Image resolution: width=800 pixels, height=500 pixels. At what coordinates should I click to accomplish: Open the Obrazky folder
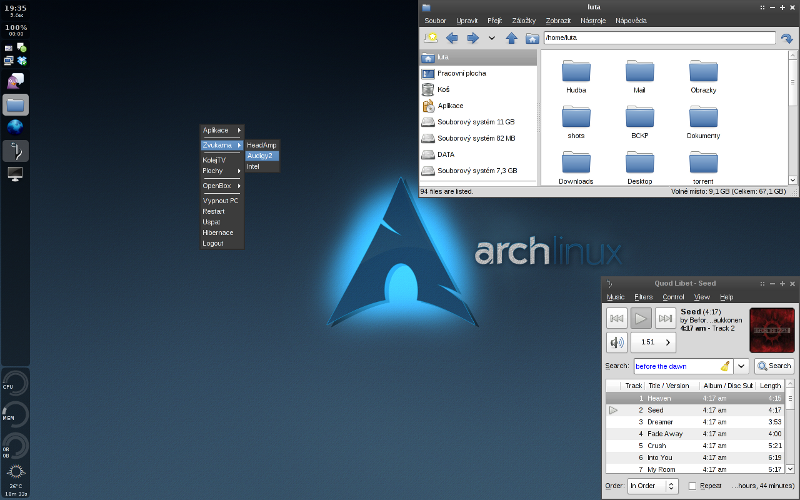703,77
